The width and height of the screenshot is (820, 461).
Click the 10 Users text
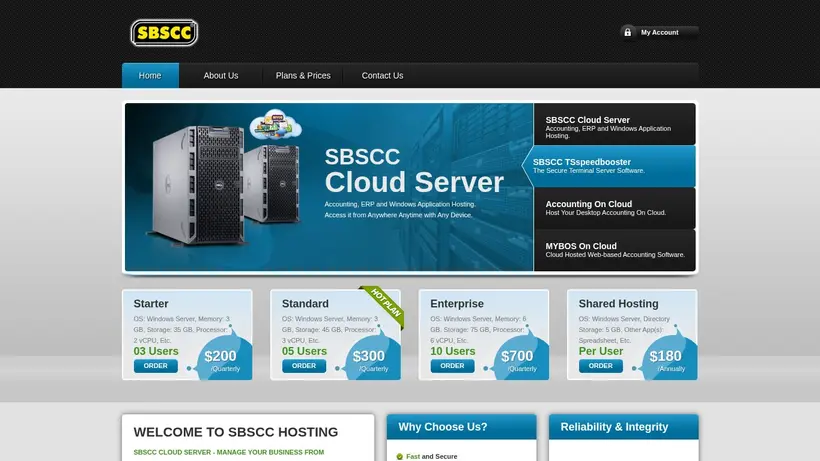(x=453, y=351)
